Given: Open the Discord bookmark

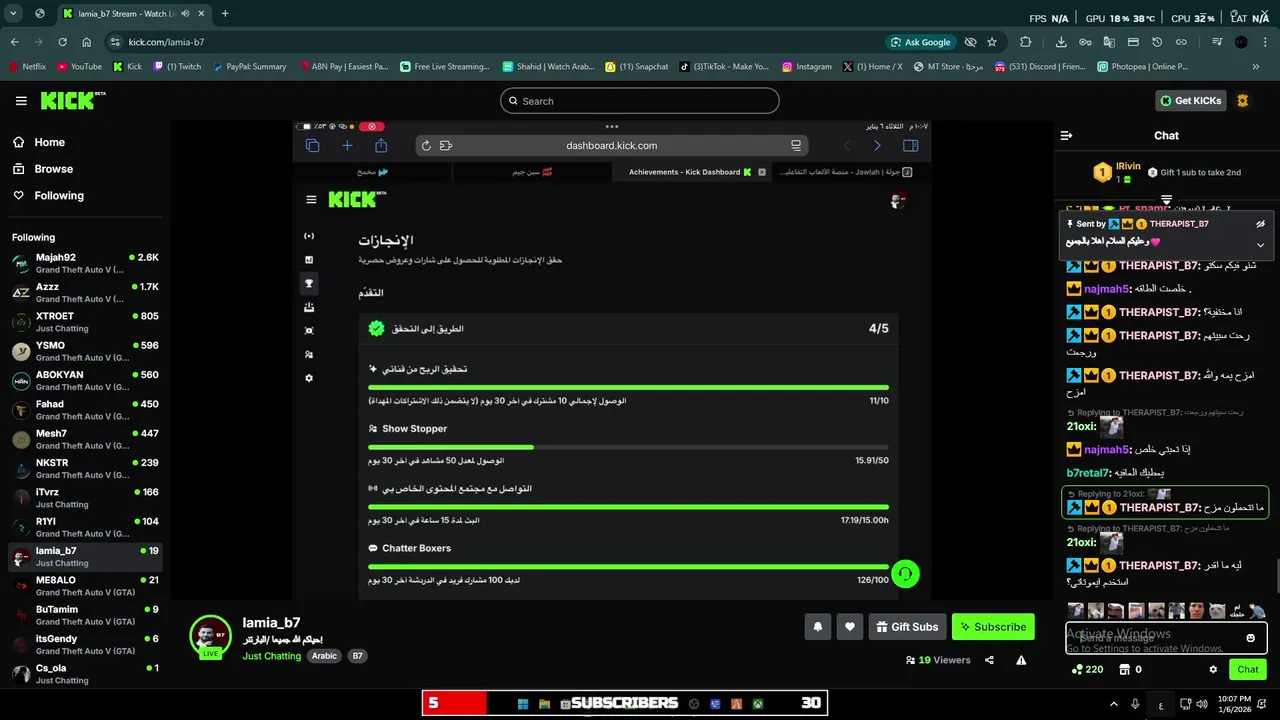Looking at the screenshot, I should coord(1038,67).
